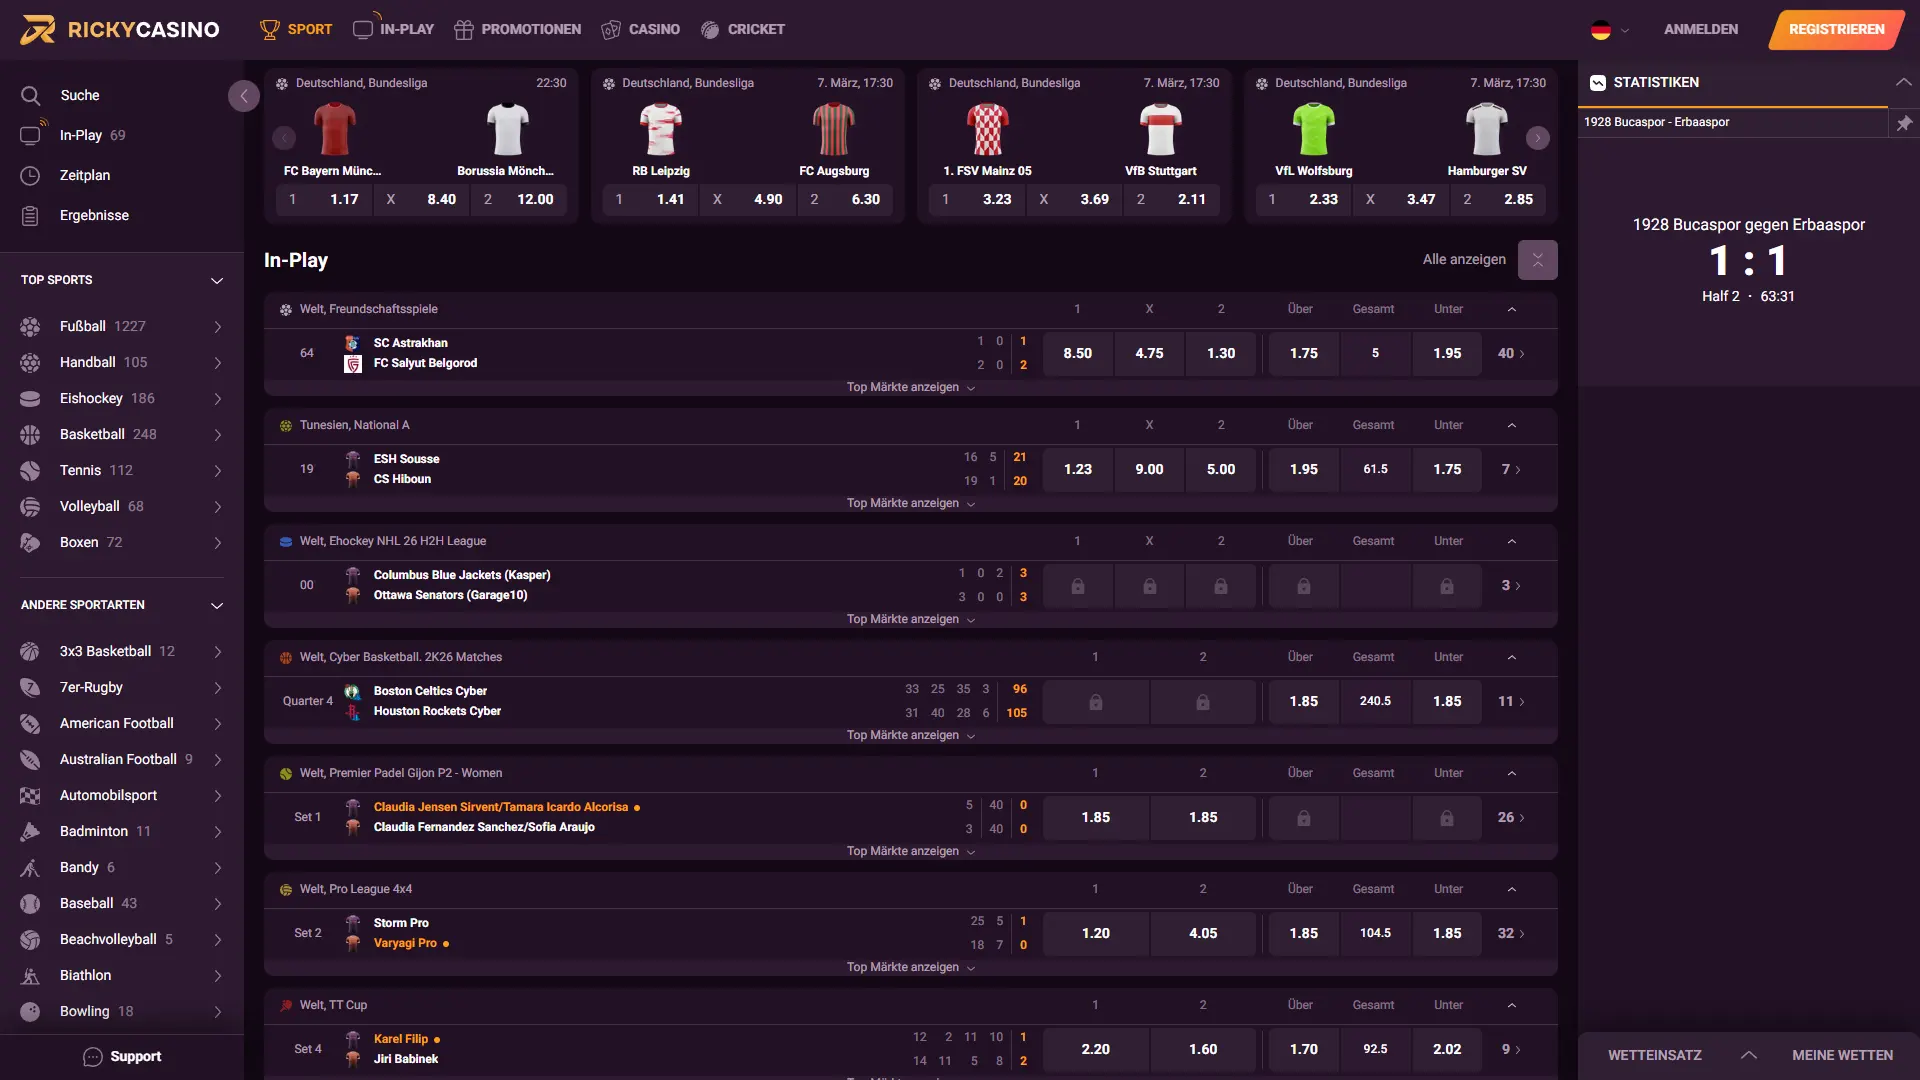
Task: Collapse the Top Sports section
Action: [217, 280]
